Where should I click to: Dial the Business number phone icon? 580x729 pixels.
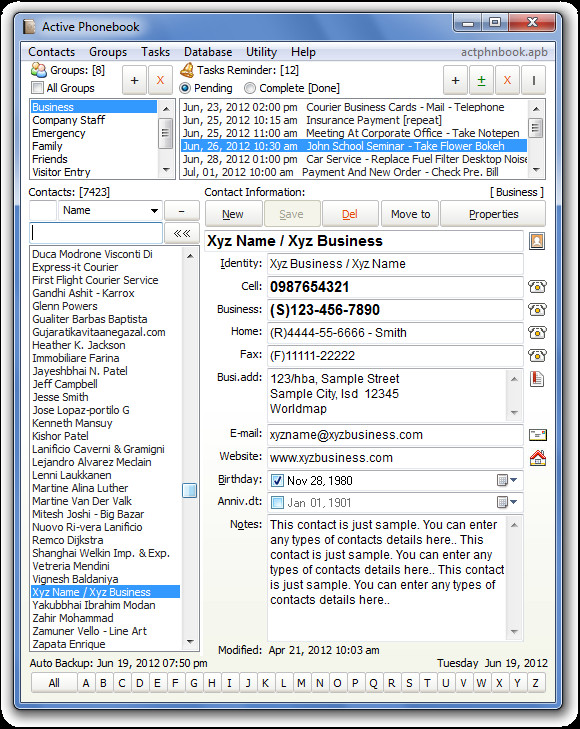[x=537, y=309]
